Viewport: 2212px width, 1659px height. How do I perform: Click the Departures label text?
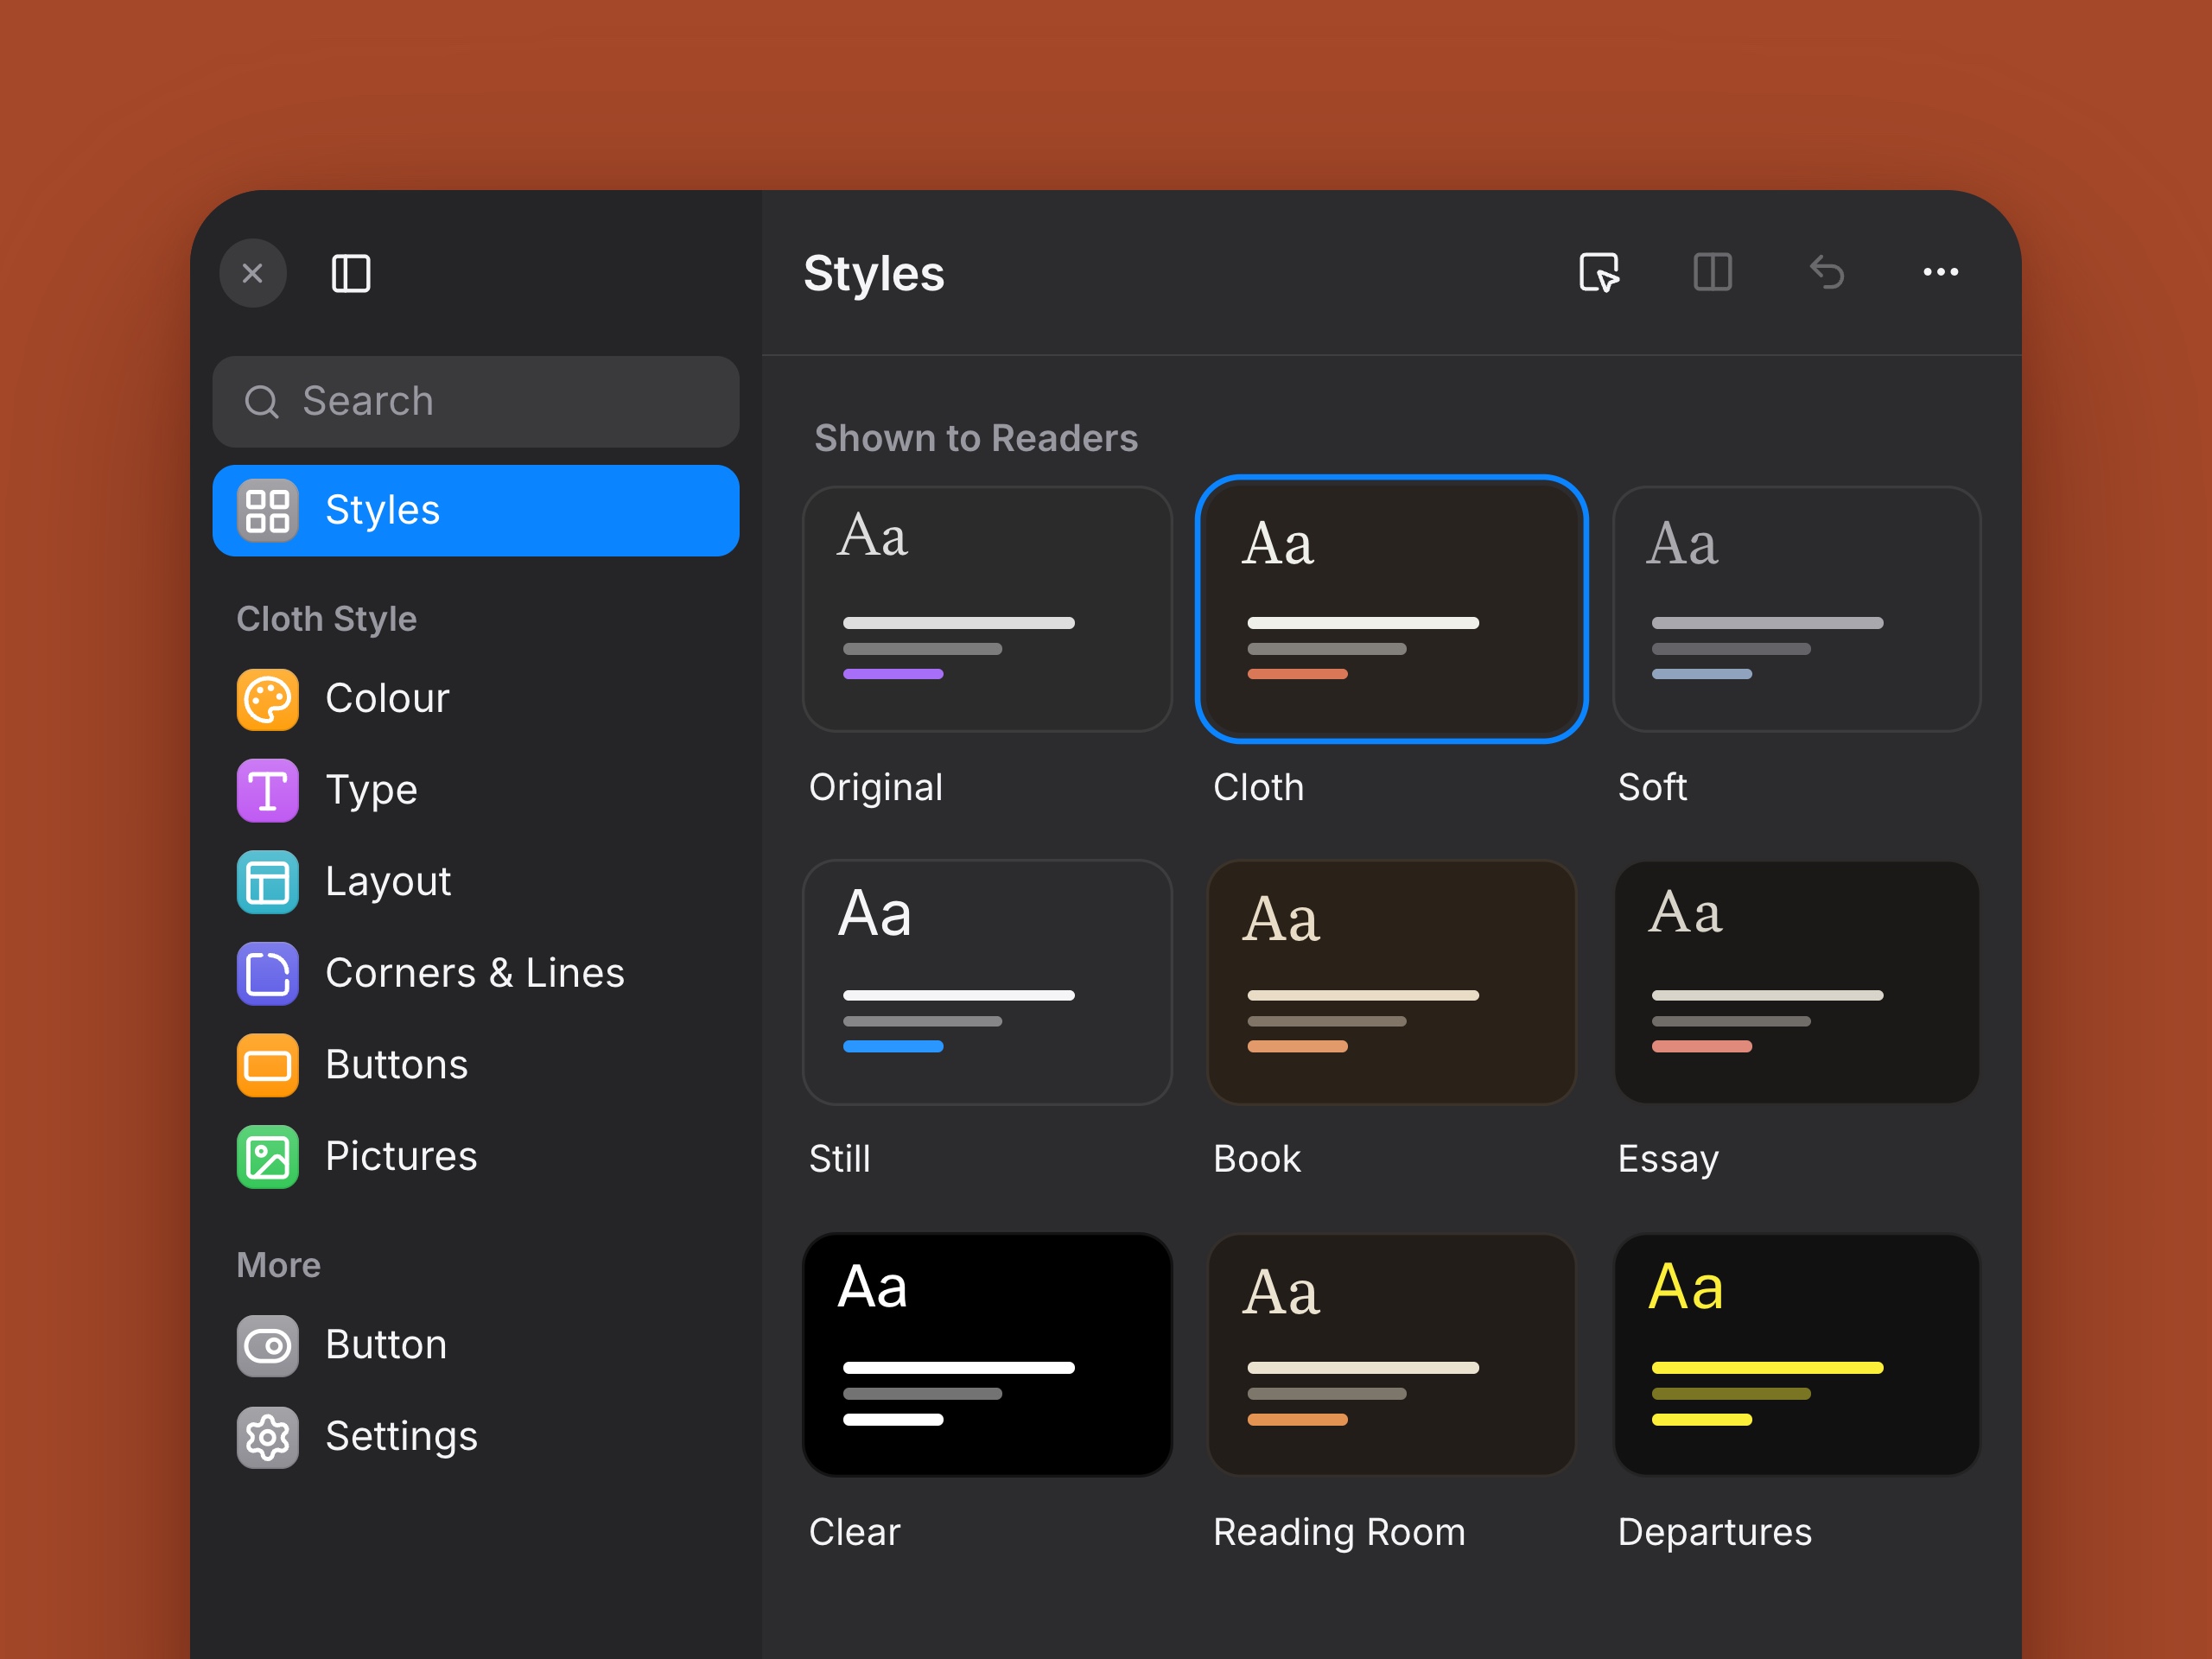point(1715,1532)
